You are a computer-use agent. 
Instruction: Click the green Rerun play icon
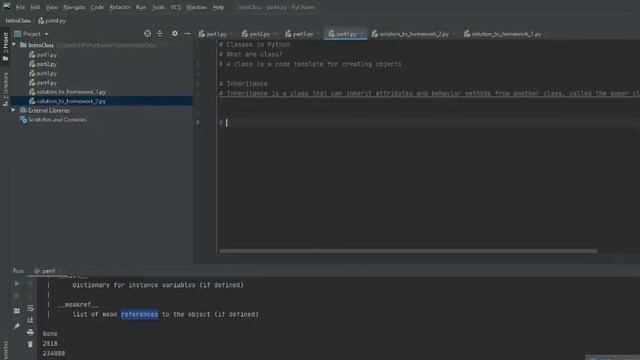coord(17,283)
